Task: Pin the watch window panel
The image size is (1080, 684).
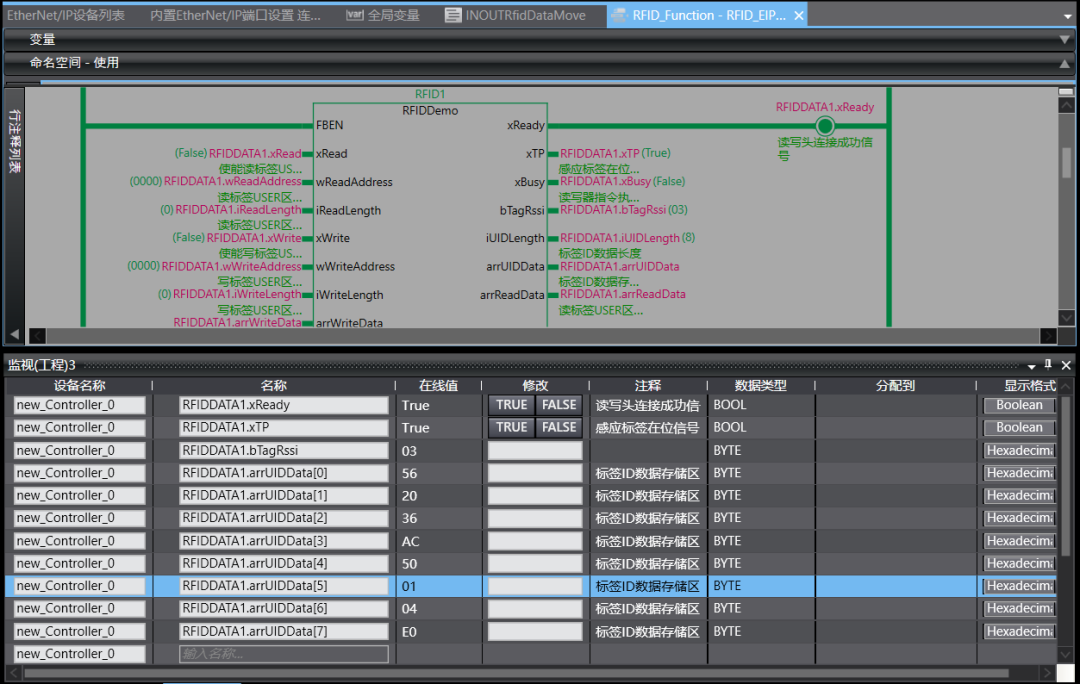Action: pyautogui.click(x=1048, y=365)
